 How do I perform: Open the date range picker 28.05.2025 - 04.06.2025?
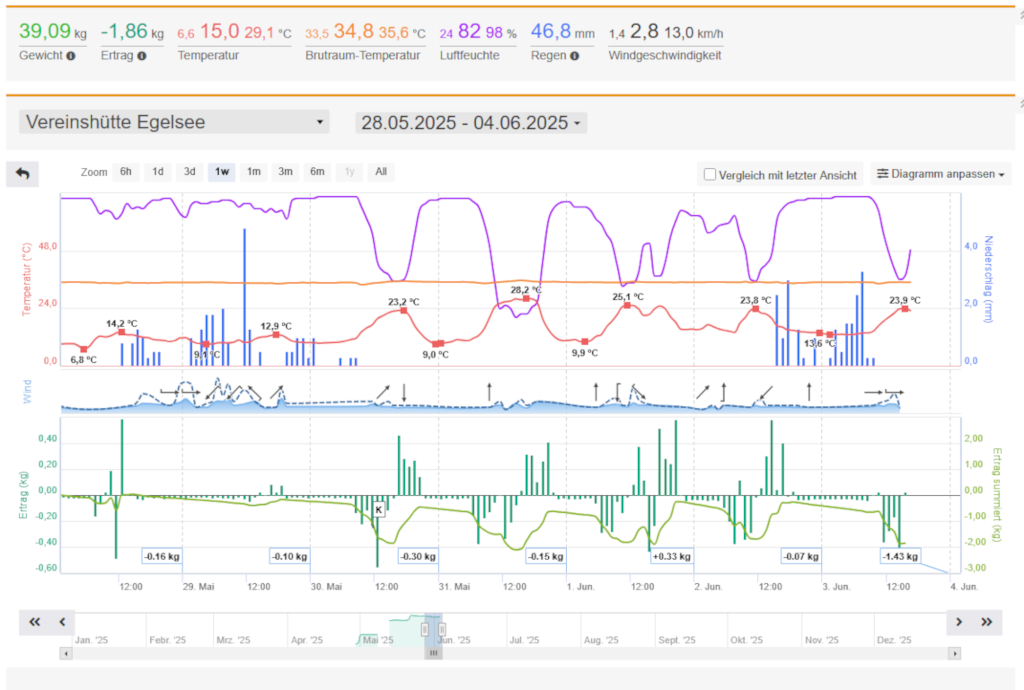click(471, 123)
